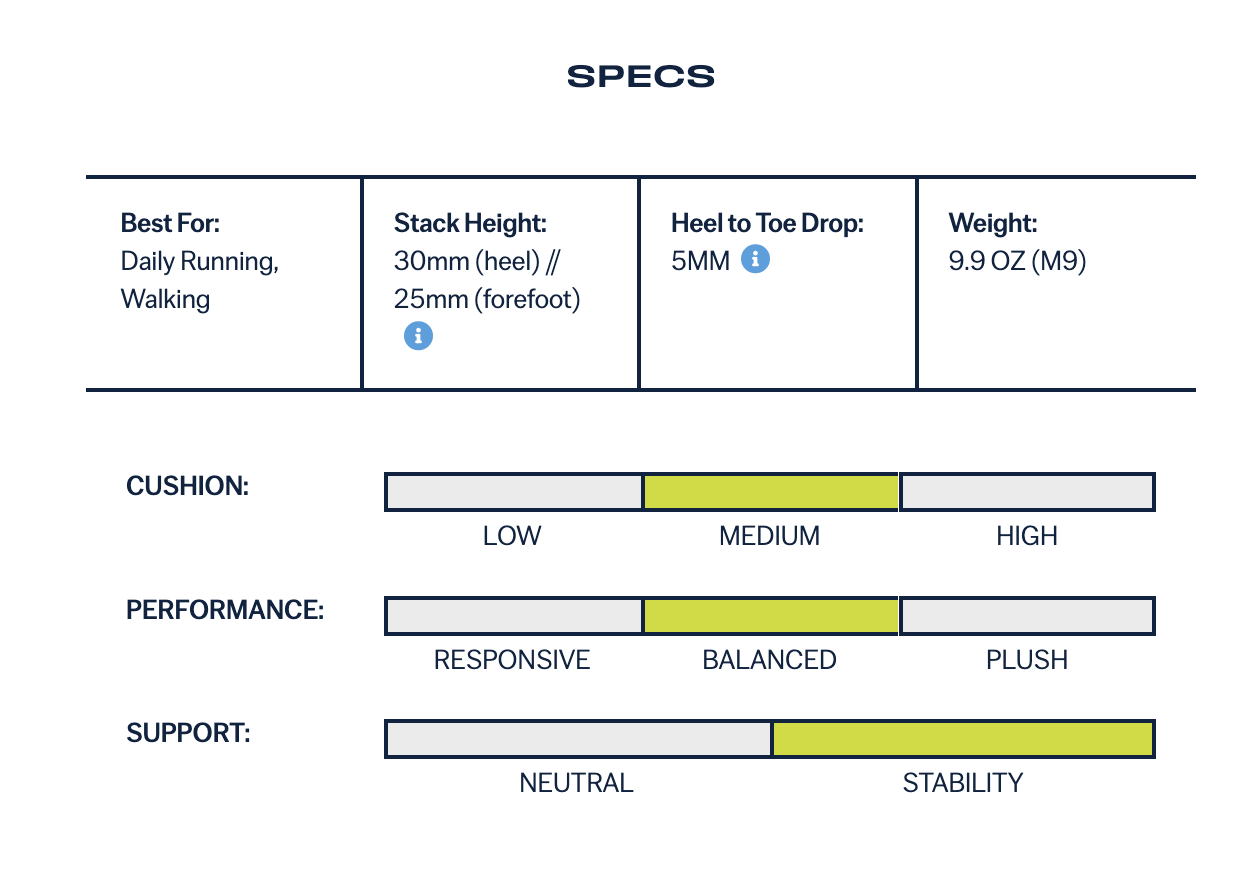Select the PLUSH performance segment

coord(1027,616)
